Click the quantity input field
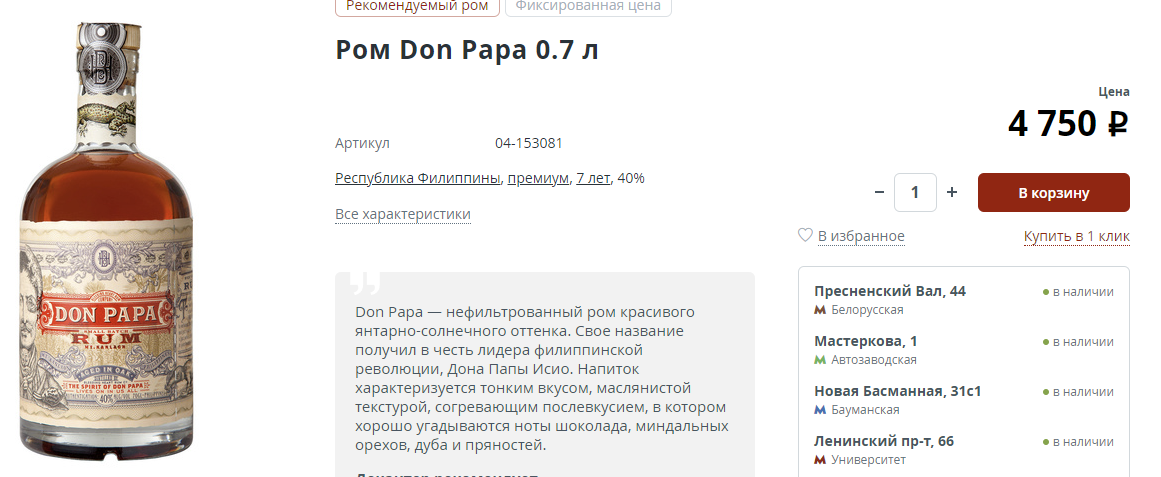This screenshot has width=1161, height=477. (x=915, y=193)
